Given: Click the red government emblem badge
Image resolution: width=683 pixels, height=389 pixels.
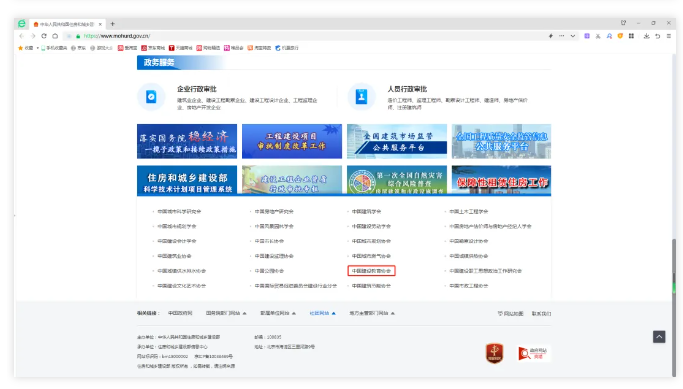Looking at the screenshot, I should coord(494,353).
